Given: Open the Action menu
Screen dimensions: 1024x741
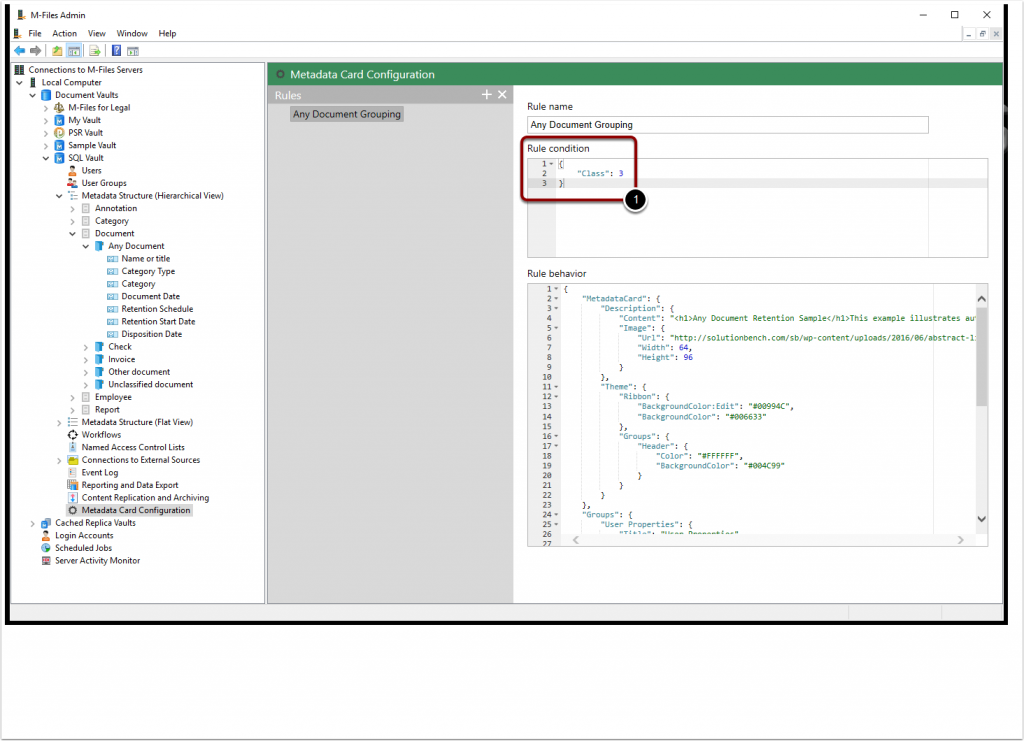Looking at the screenshot, I should (64, 33).
